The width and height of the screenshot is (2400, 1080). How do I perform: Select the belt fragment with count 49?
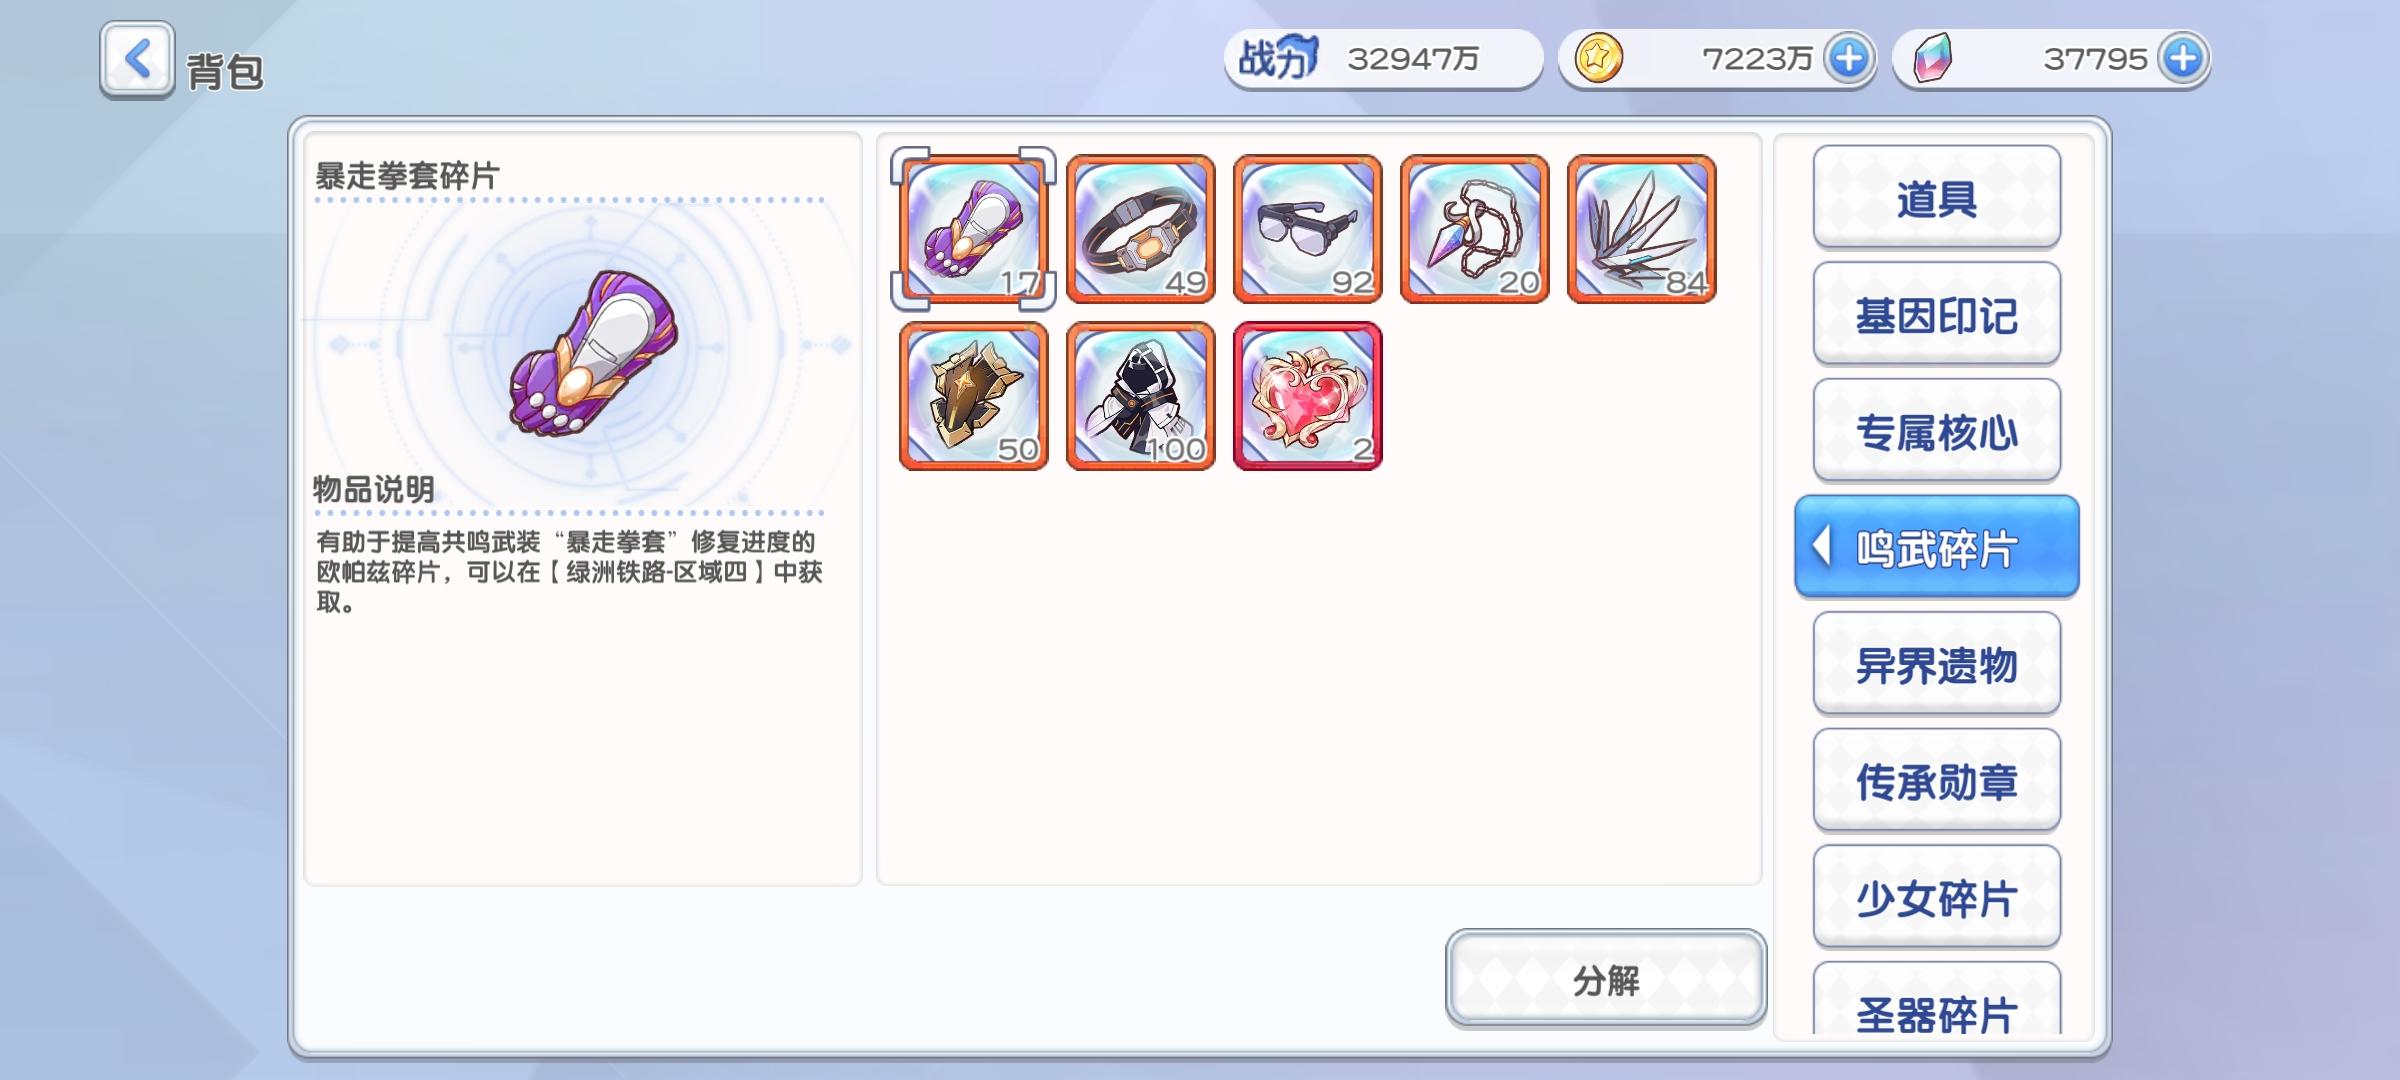coord(1141,229)
